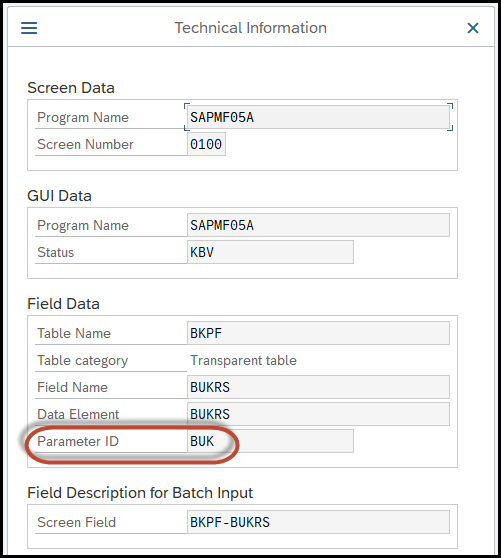501x558 pixels.
Task: Click the Screen Number label
Action: (85, 144)
